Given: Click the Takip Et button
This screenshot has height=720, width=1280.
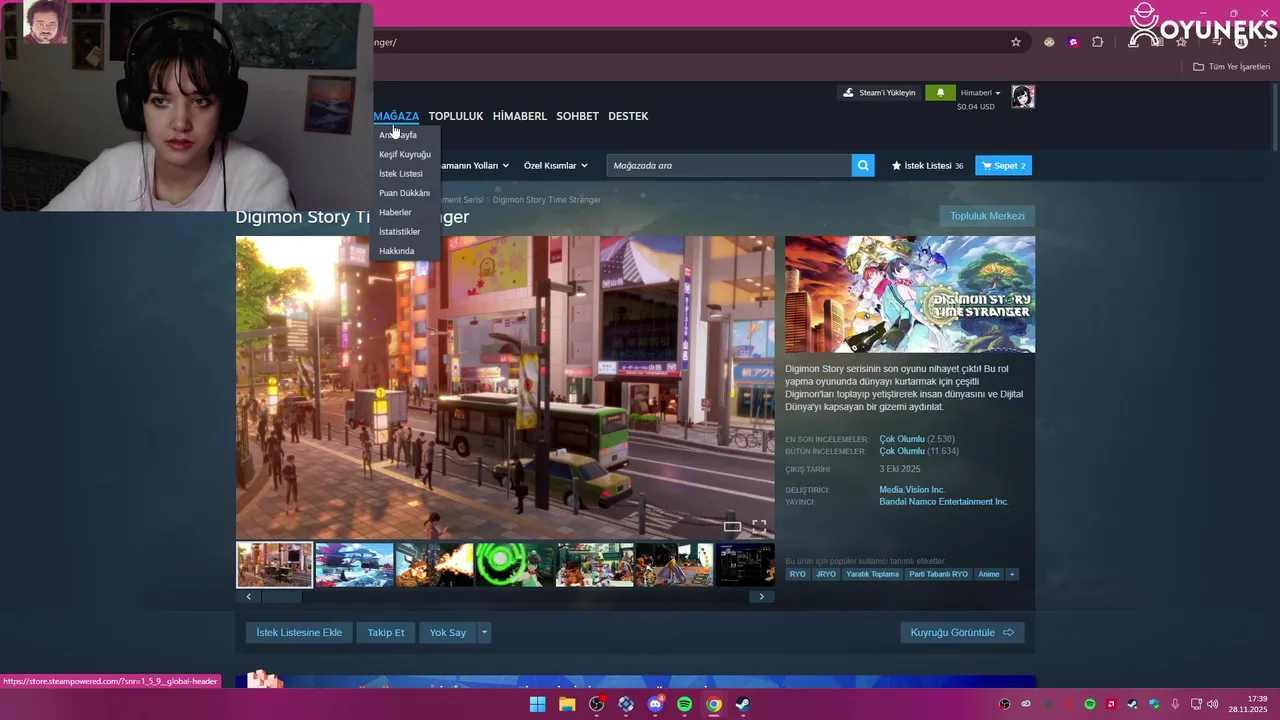Looking at the screenshot, I should 386,632.
